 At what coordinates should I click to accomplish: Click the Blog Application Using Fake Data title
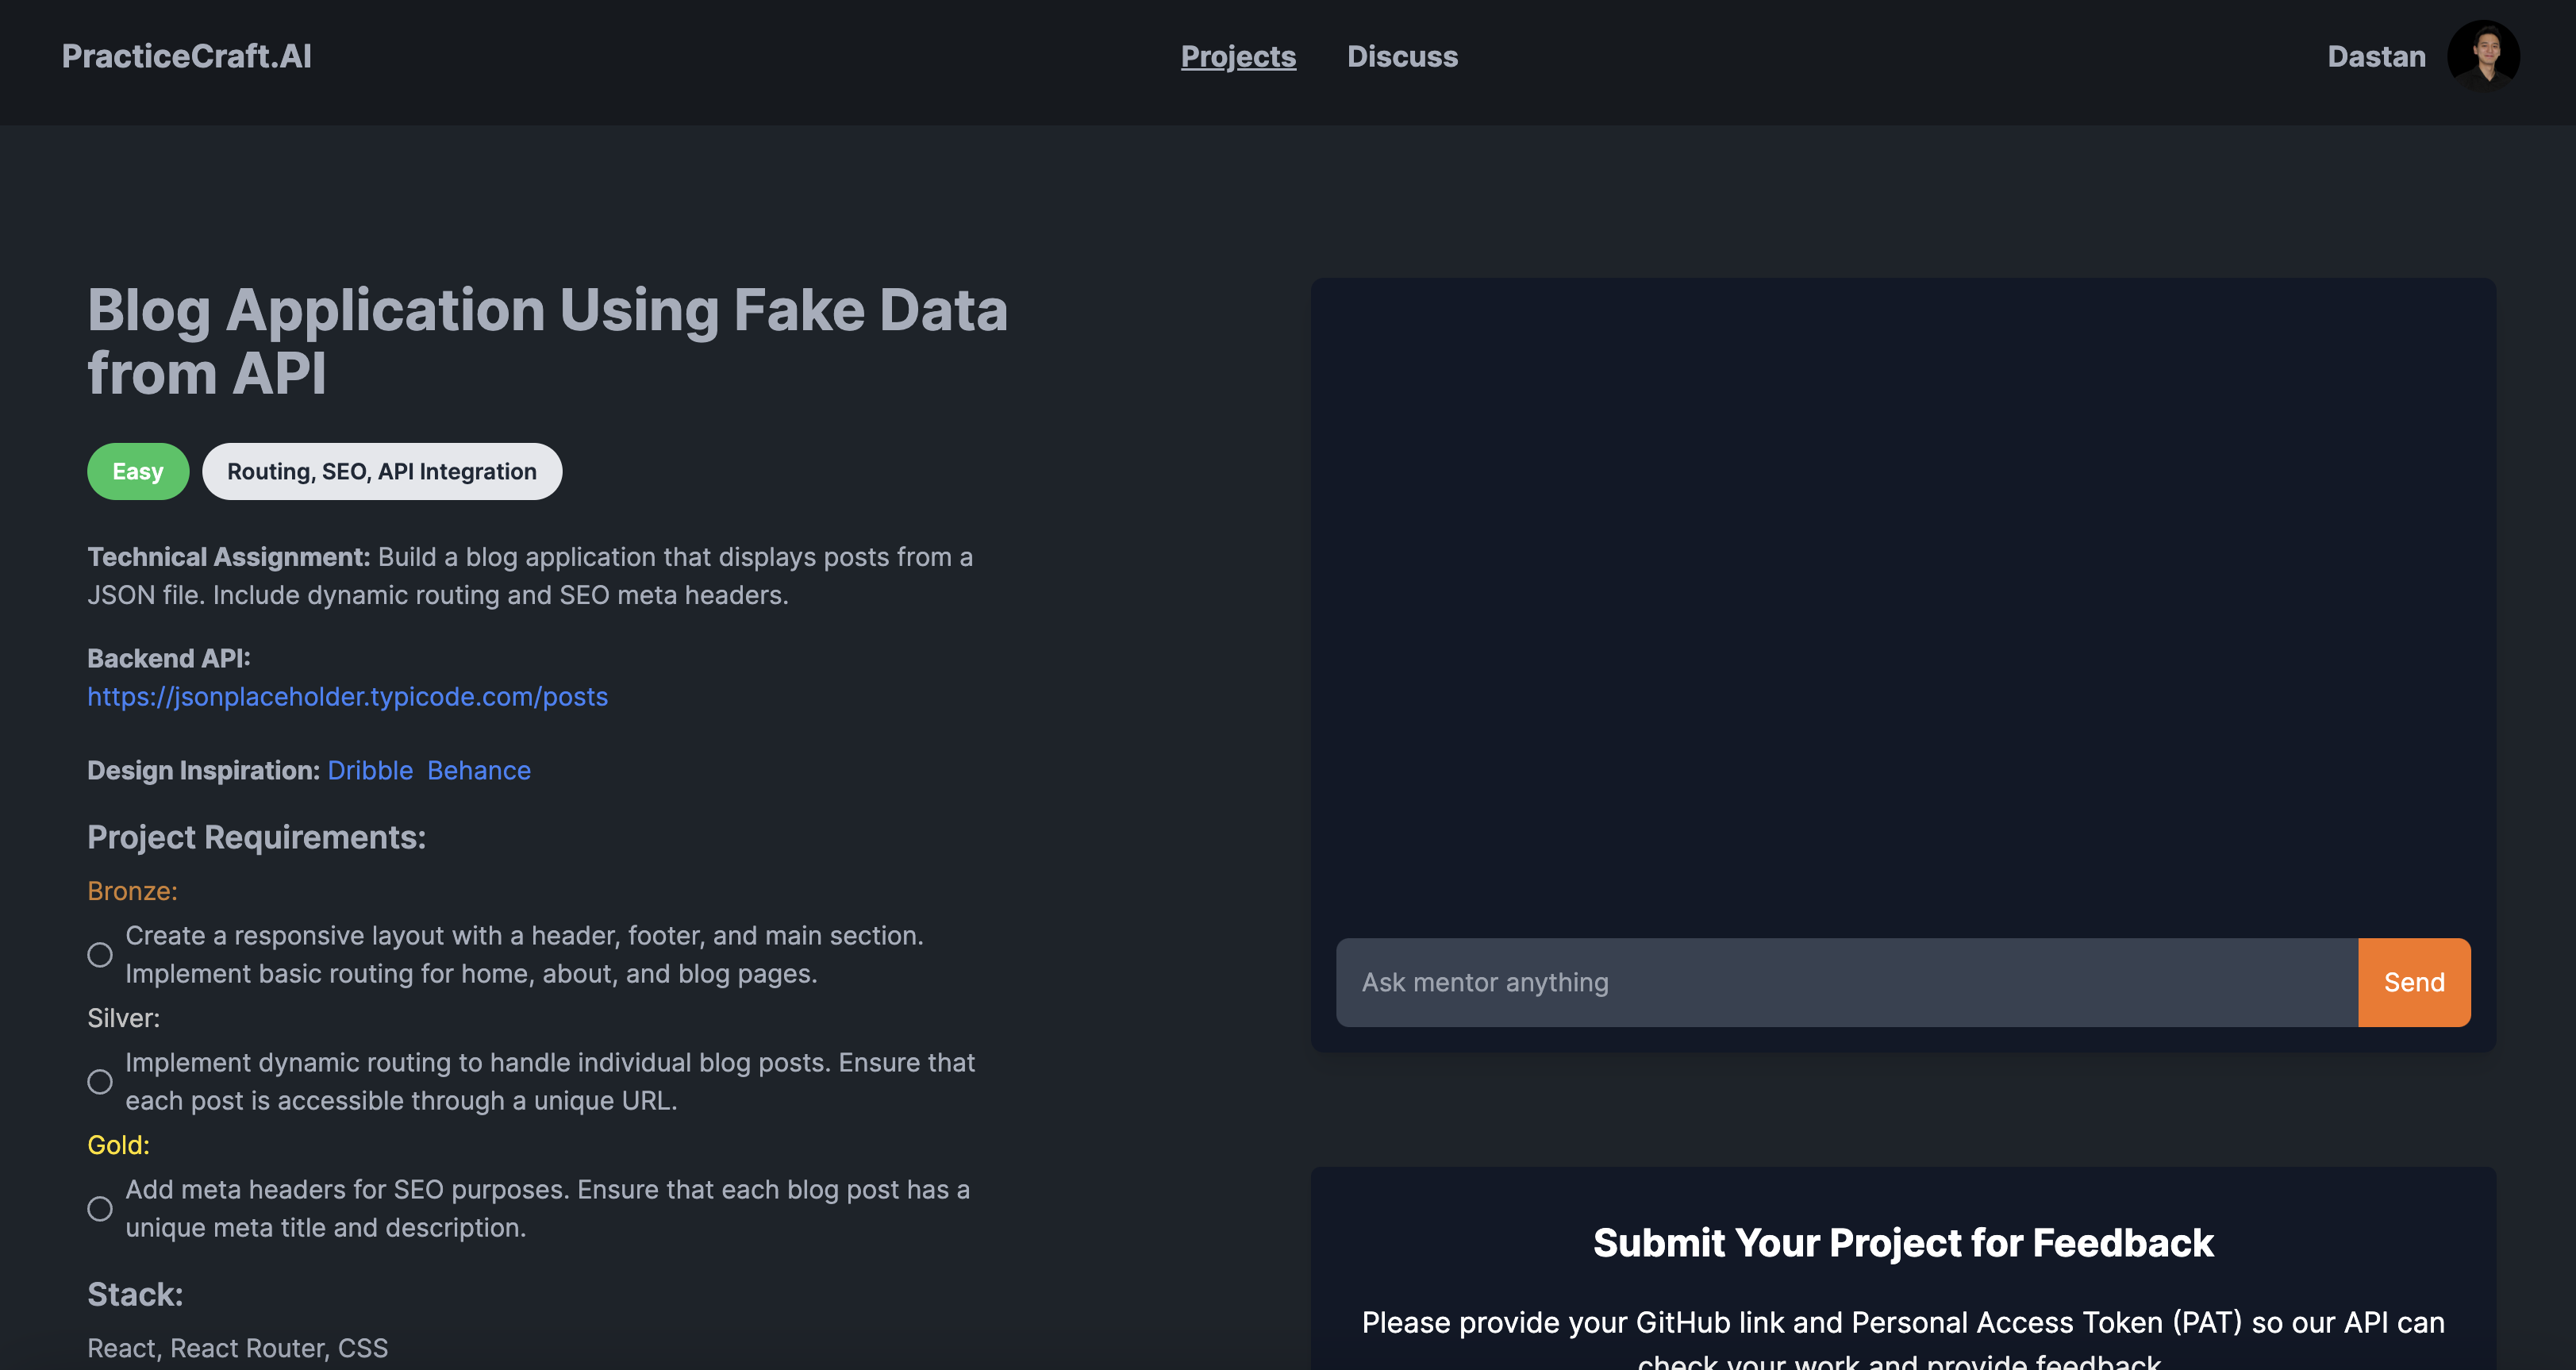click(547, 341)
